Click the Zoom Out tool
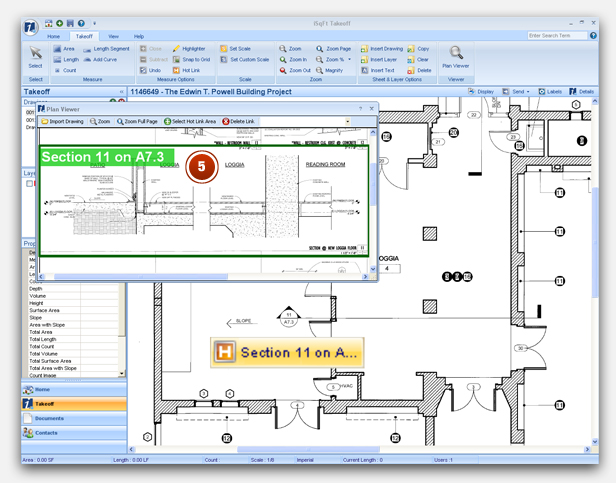This screenshot has height=483, width=616. 295,70
